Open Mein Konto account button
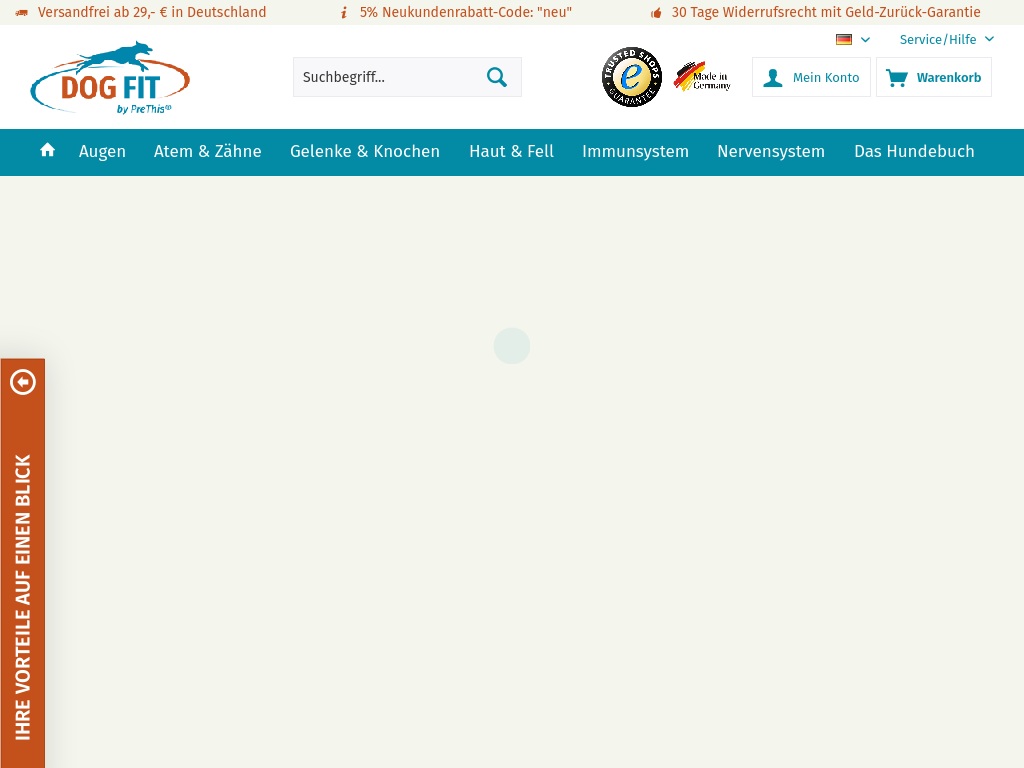Image resolution: width=1024 pixels, height=768 pixels. pyautogui.click(x=811, y=77)
